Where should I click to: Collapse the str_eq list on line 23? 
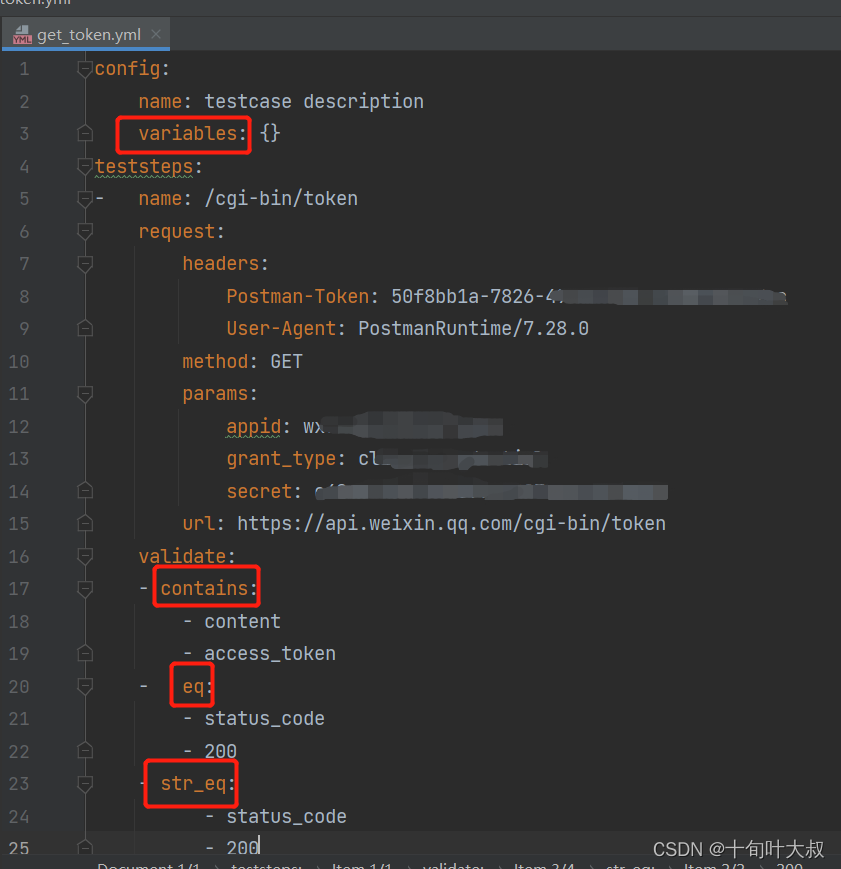[85, 784]
